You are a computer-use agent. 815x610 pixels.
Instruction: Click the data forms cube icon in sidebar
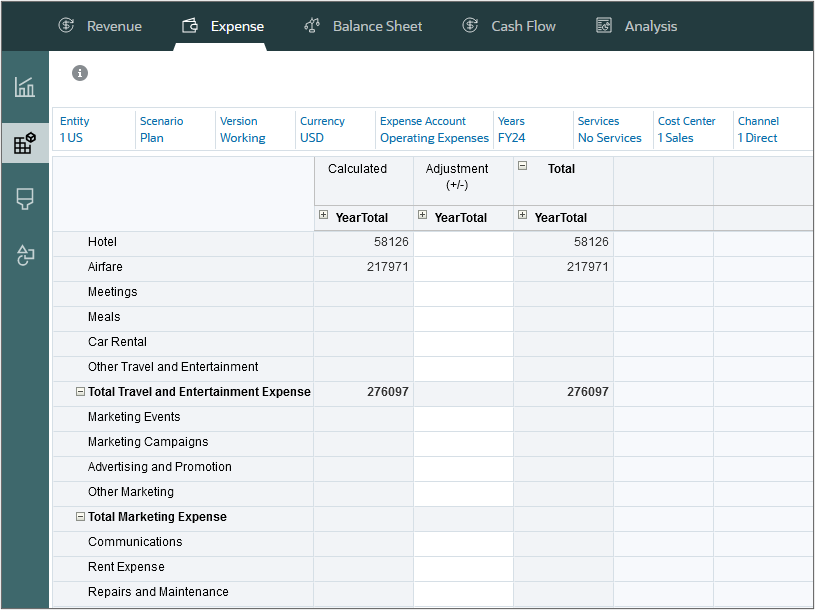[x=24, y=142]
